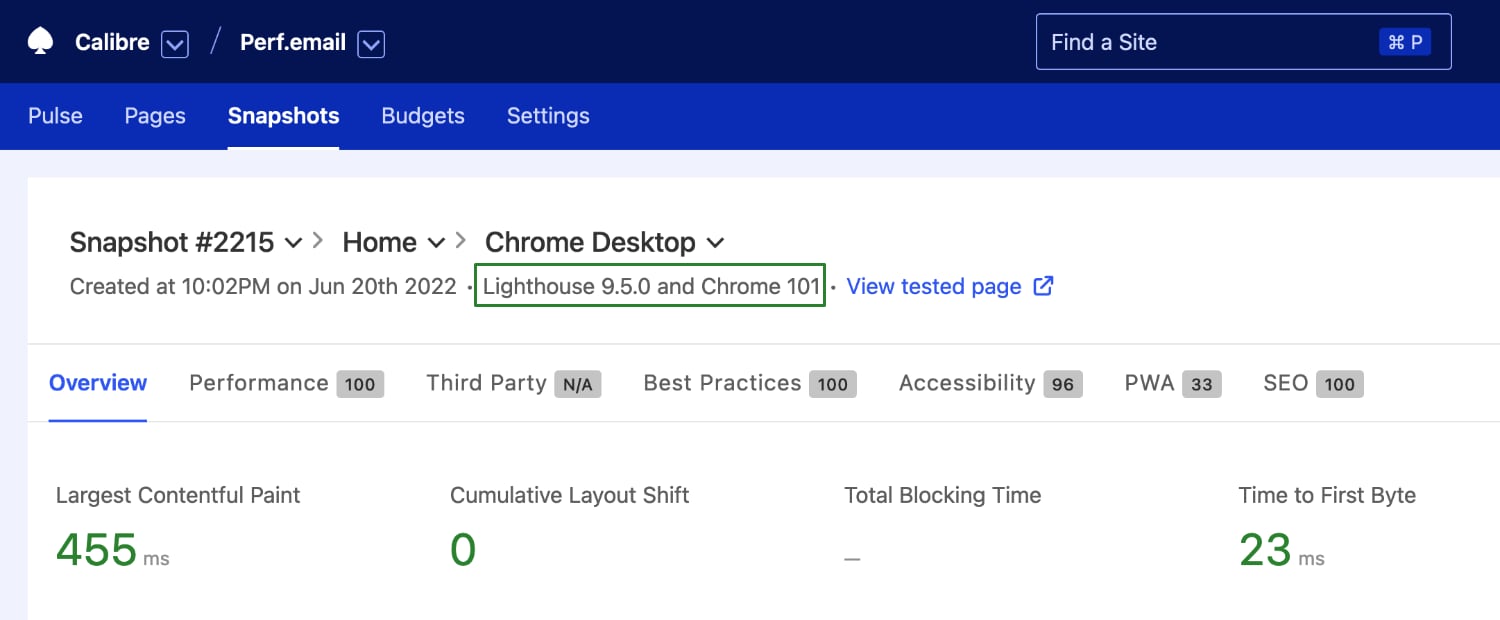1500x620 pixels.
Task: Click the external link icon next to View tested page
Action: click(x=1042, y=286)
